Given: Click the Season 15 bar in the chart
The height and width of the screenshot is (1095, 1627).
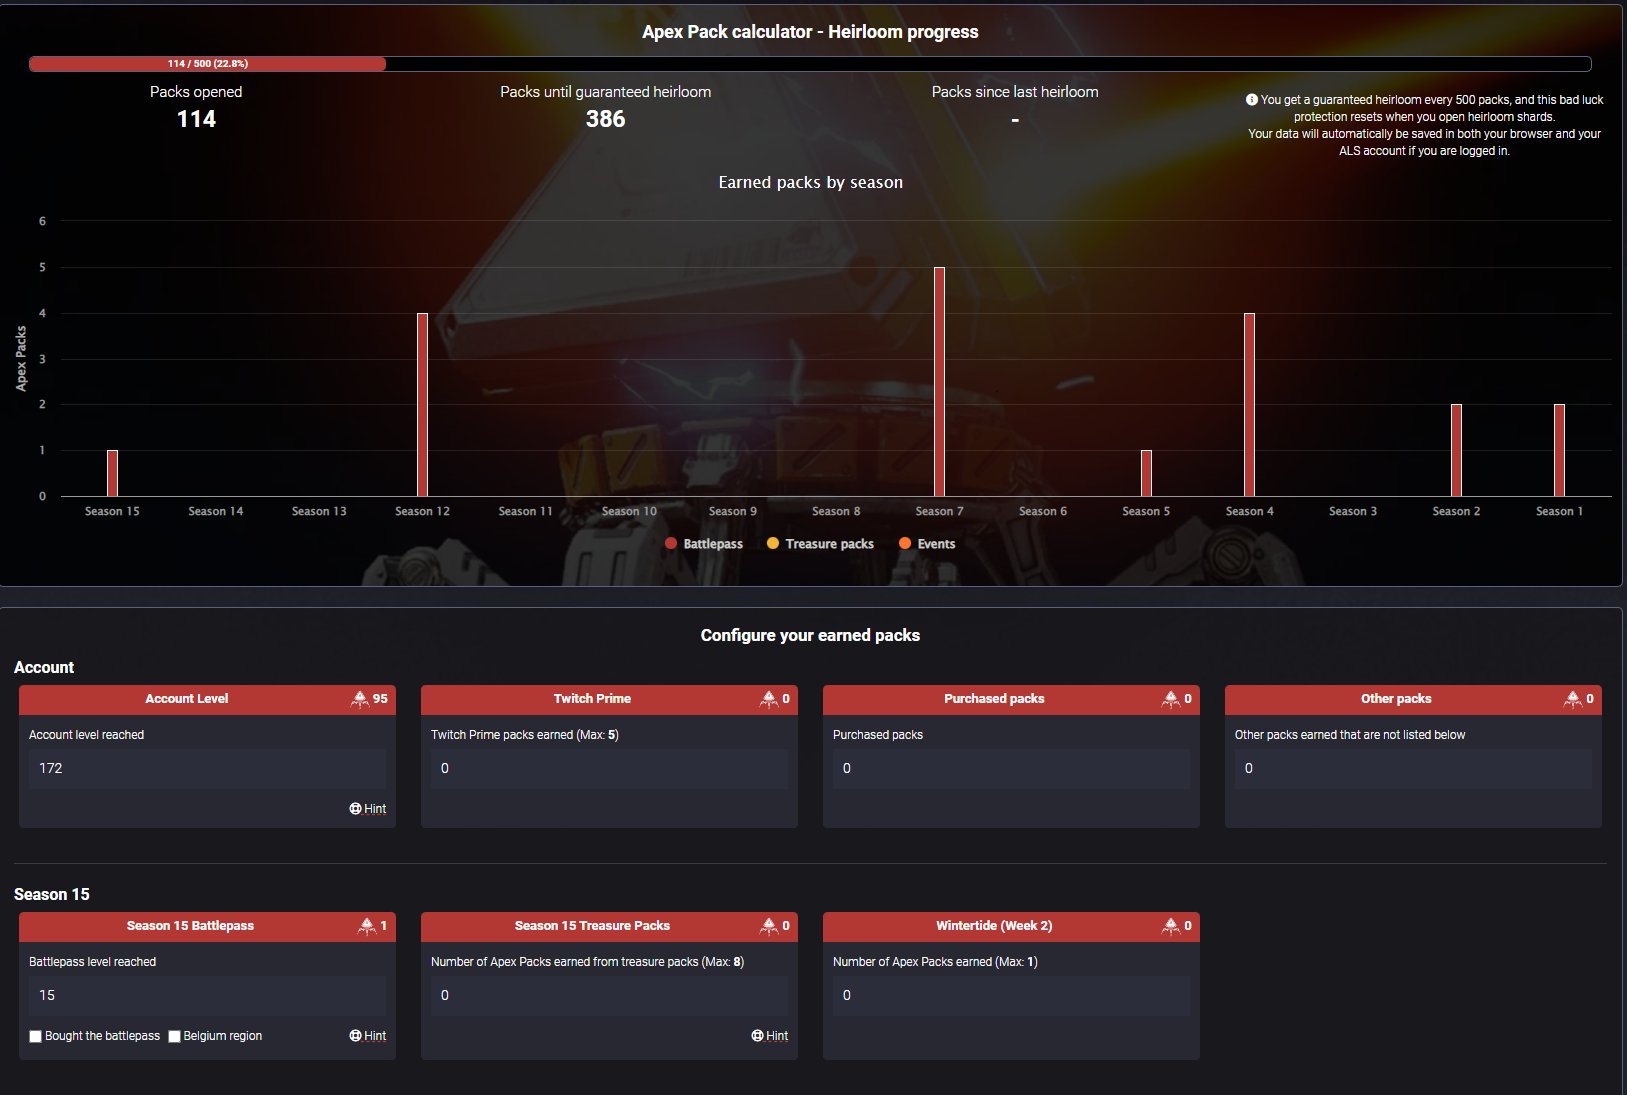Looking at the screenshot, I should (x=112, y=473).
